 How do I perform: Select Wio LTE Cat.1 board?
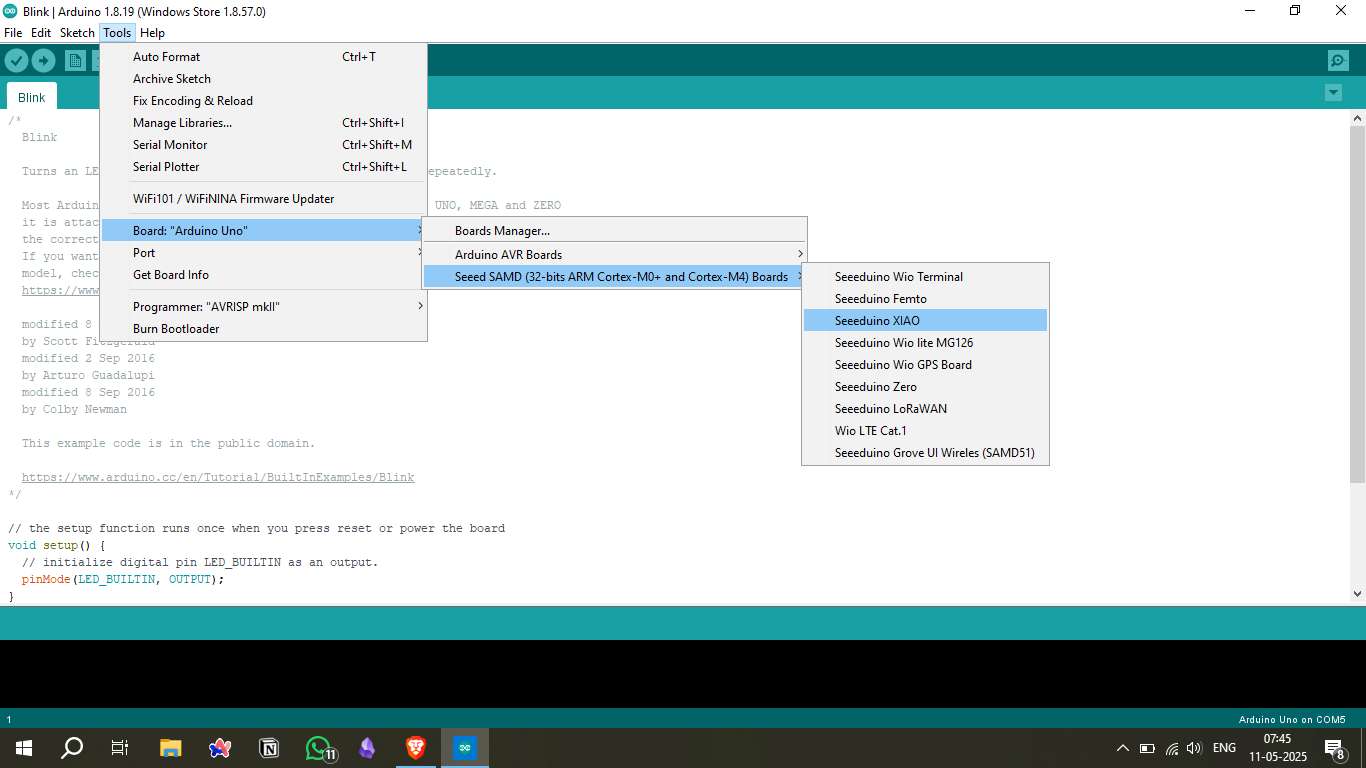pos(925,431)
